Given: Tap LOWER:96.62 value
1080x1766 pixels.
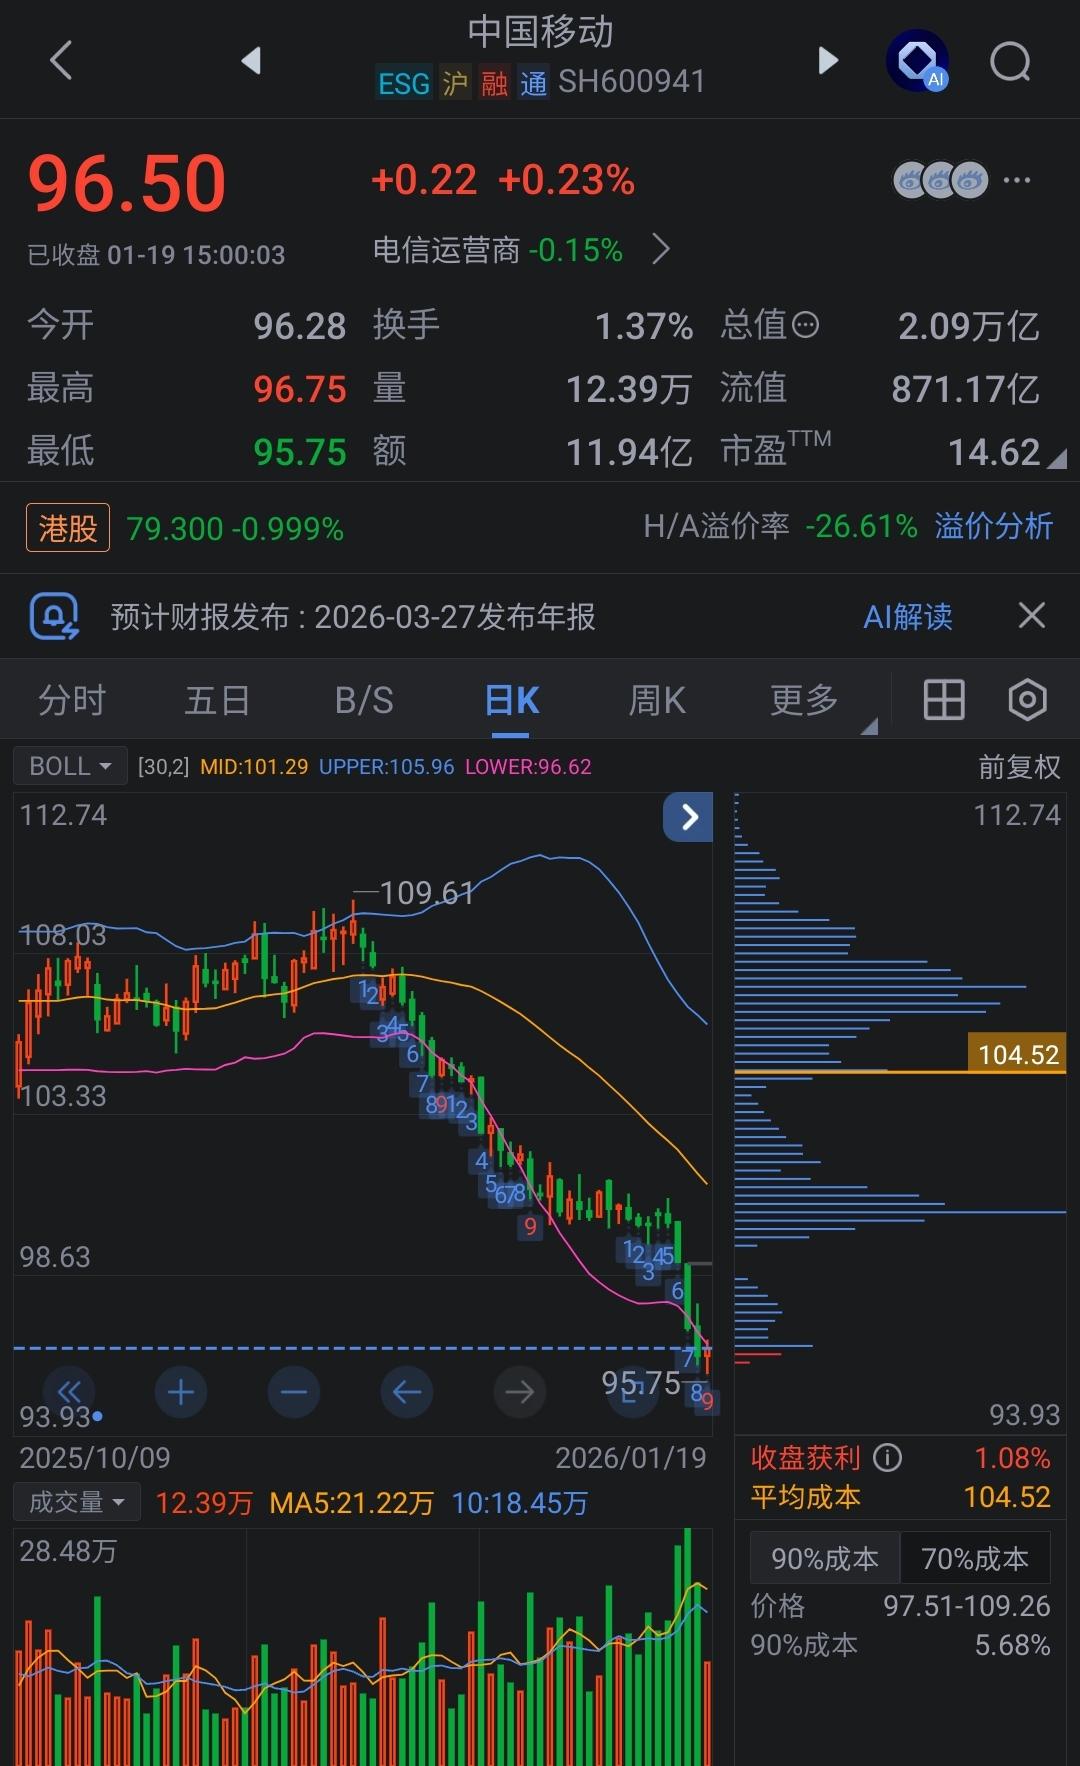Looking at the screenshot, I should click(x=528, y=767).
